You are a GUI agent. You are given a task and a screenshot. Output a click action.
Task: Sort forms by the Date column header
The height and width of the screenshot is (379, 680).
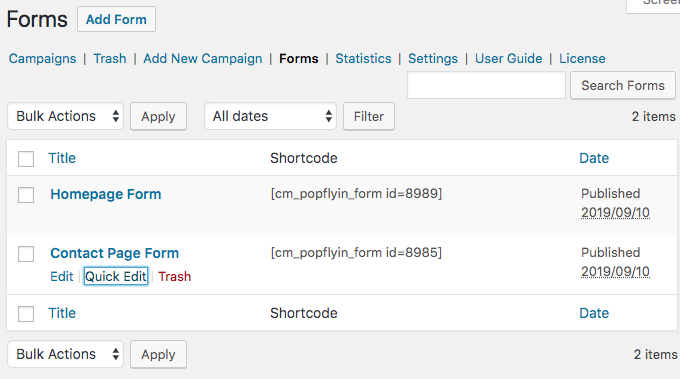pos(594,158)
